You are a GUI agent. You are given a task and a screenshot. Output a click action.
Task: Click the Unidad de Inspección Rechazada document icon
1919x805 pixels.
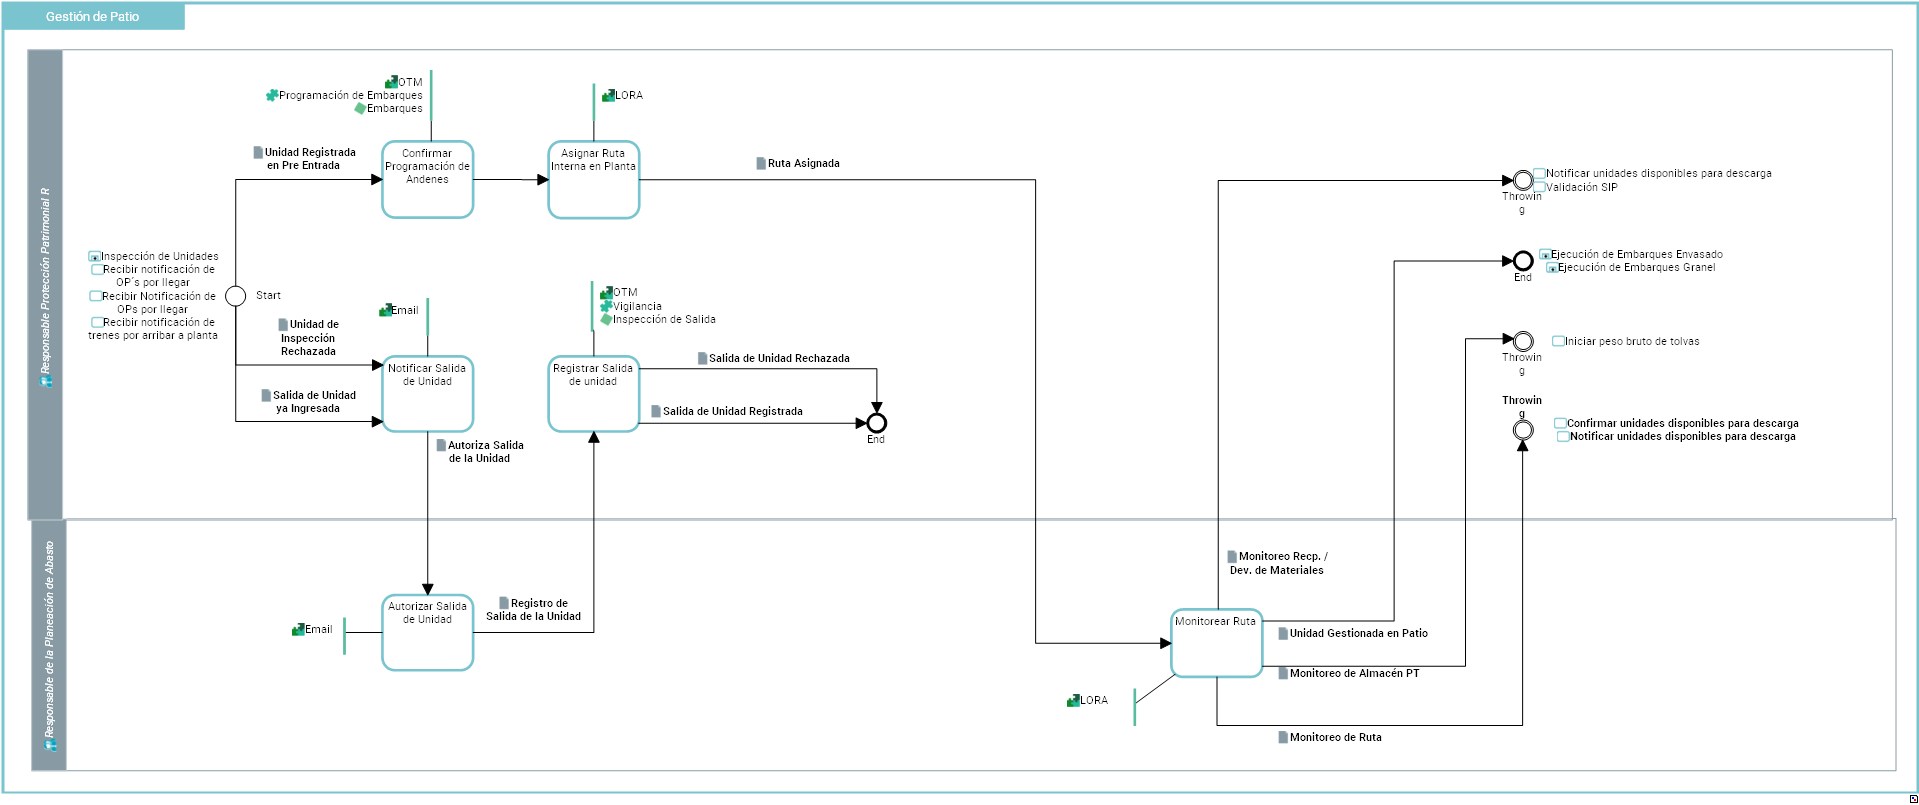click(x=283, y=324)
